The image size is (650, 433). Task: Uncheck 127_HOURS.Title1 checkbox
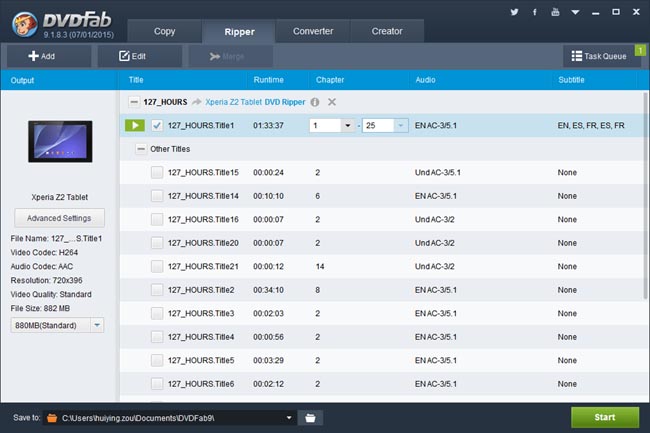(157, 125)
